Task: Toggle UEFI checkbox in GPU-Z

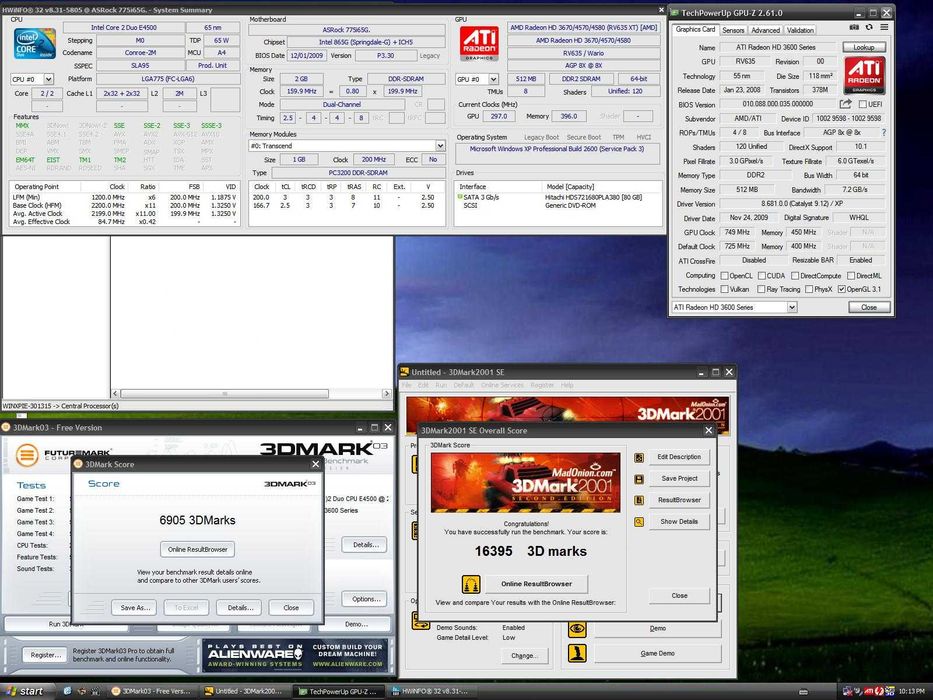Action: (x=862, y=104)
